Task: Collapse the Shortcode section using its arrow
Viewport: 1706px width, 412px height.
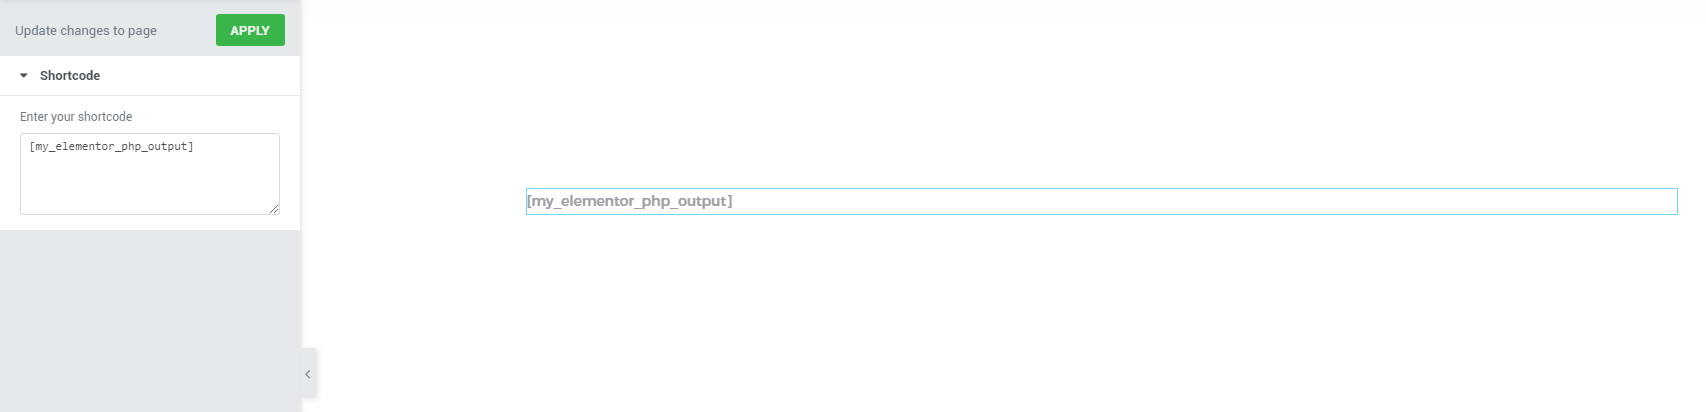Action: (24, 76)
